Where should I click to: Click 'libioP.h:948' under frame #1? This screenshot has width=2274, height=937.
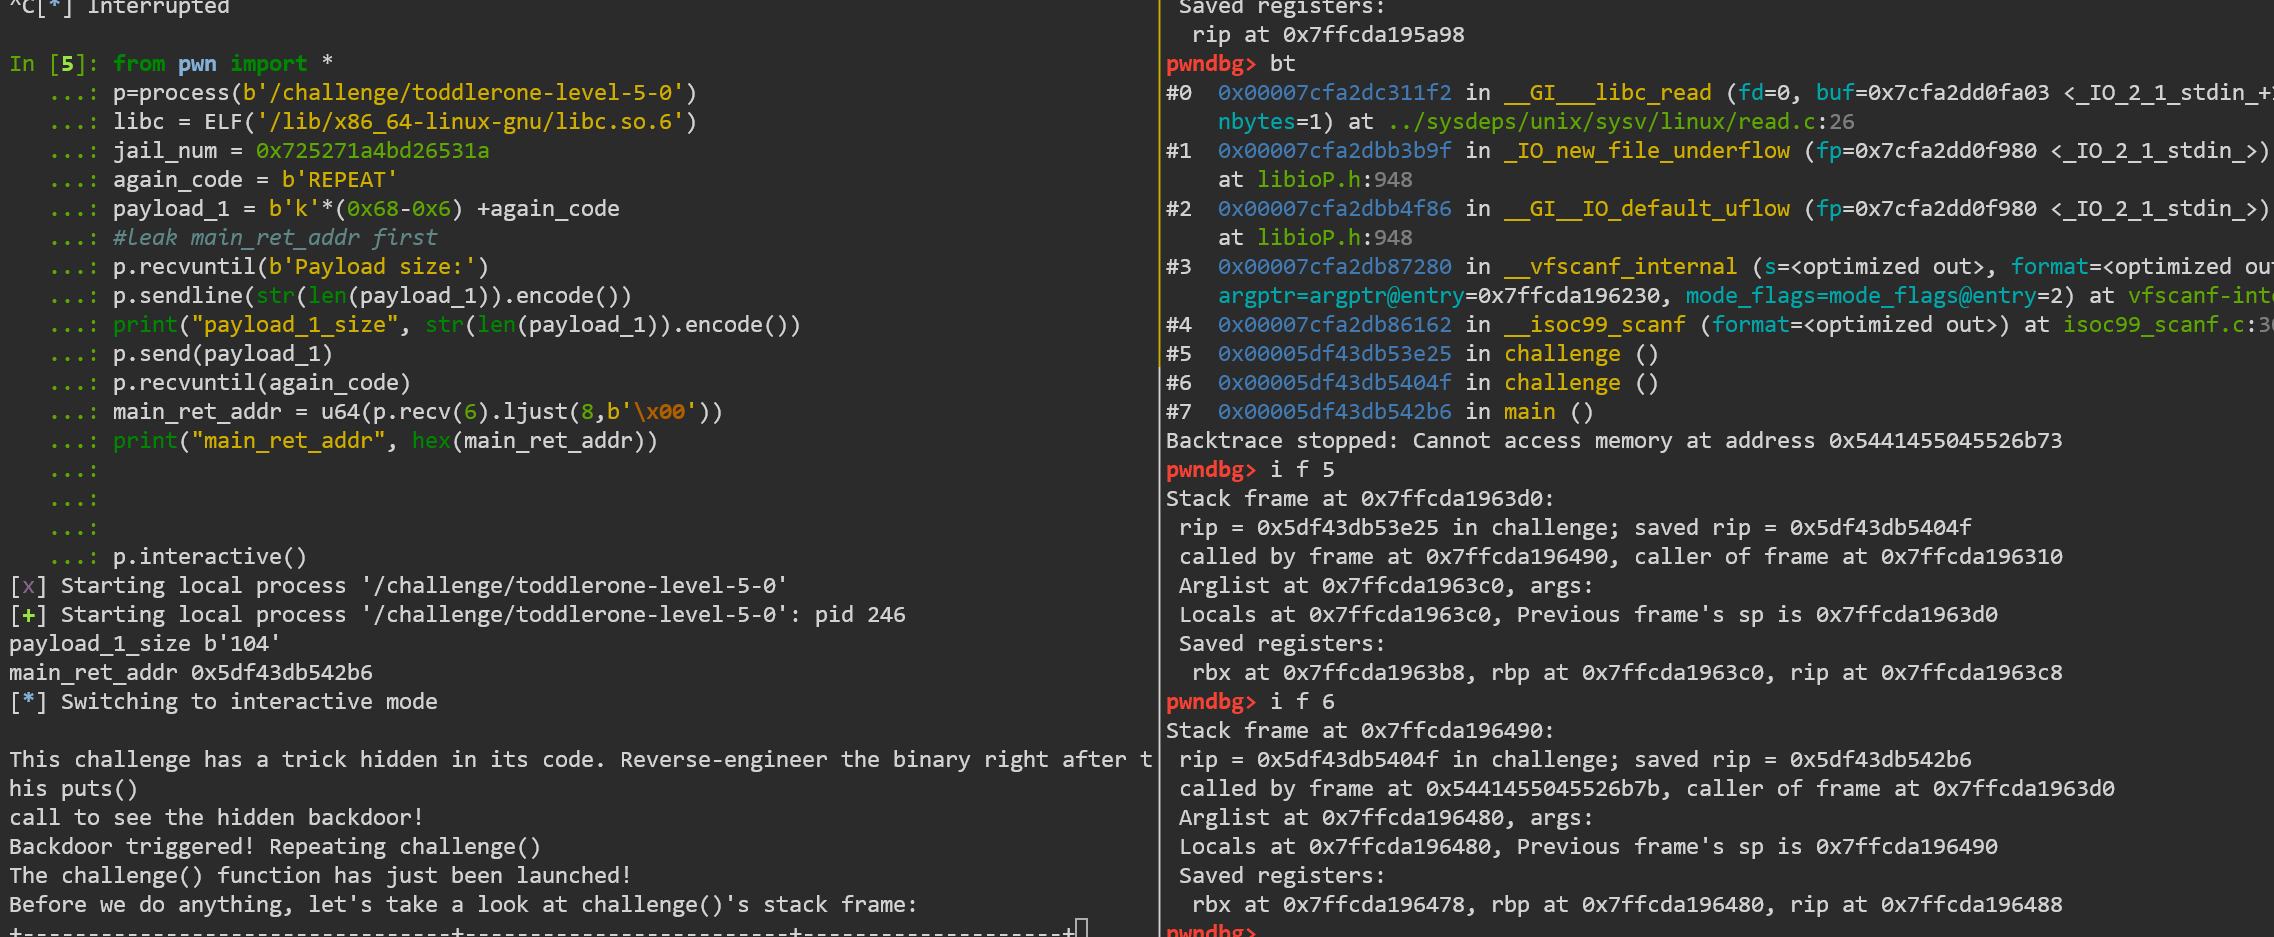(x=1335, y=180)
